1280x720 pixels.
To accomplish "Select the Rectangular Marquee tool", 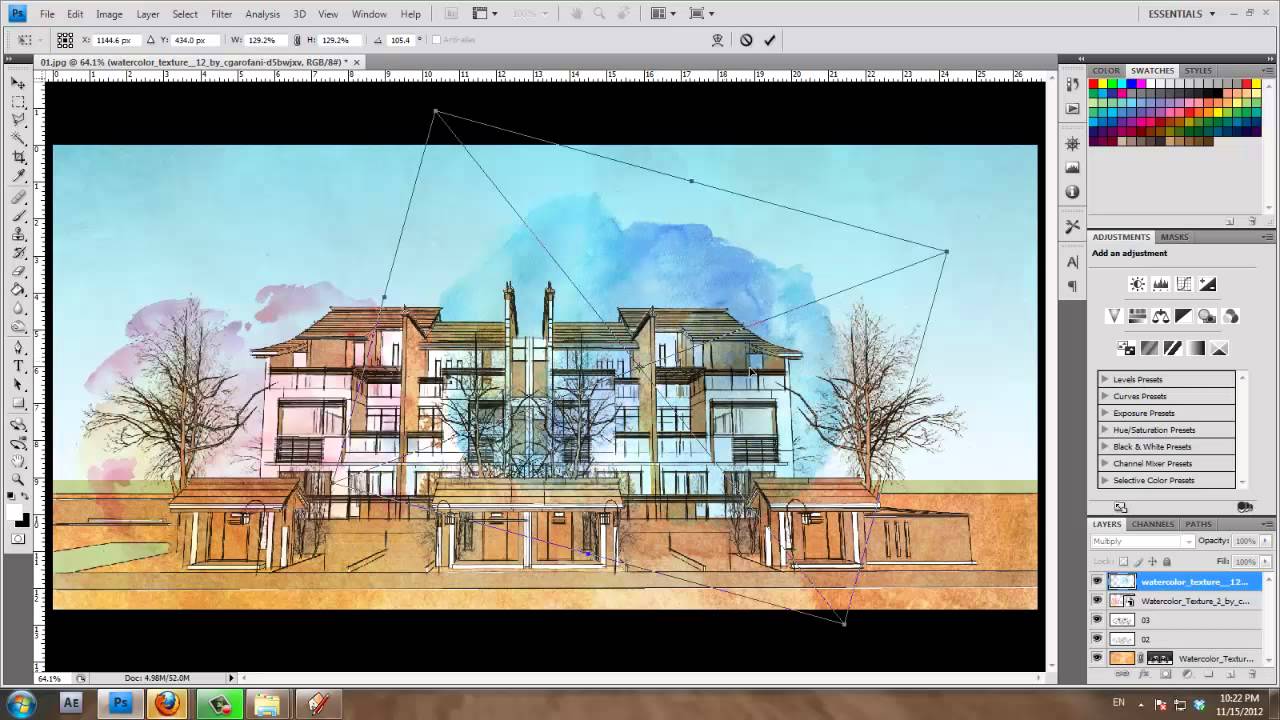I will click(18, 101).
